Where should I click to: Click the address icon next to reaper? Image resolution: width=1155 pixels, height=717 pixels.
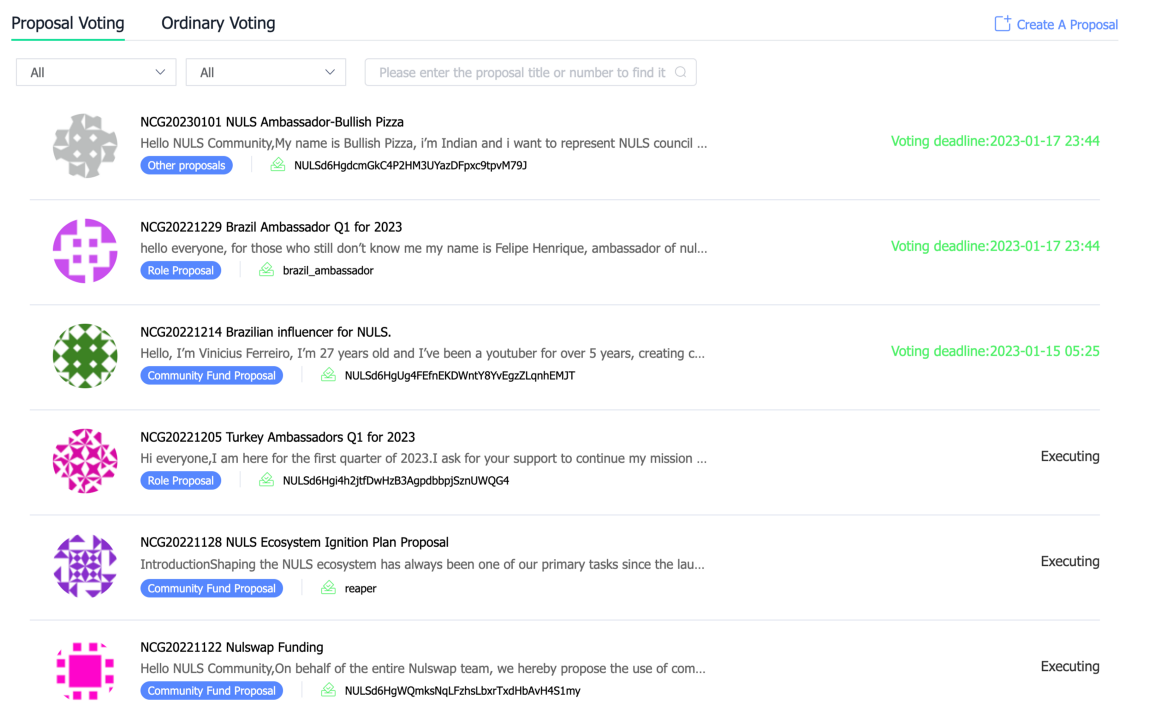pyautogui.click(x=328, y=587)
